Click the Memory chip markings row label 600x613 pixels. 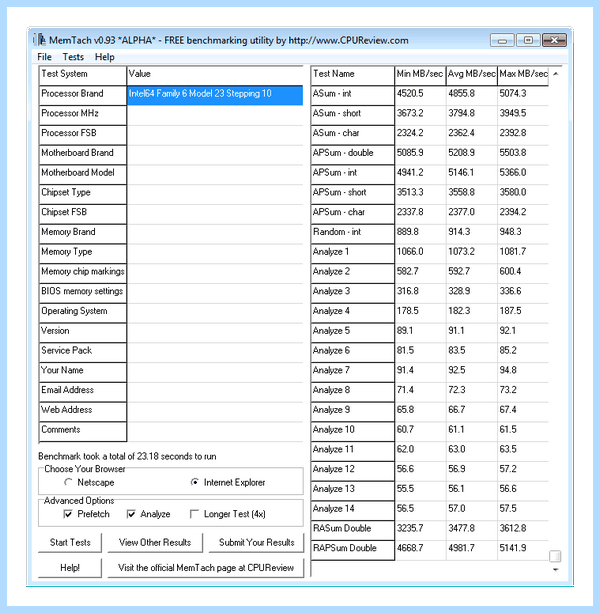coord(82,274)
